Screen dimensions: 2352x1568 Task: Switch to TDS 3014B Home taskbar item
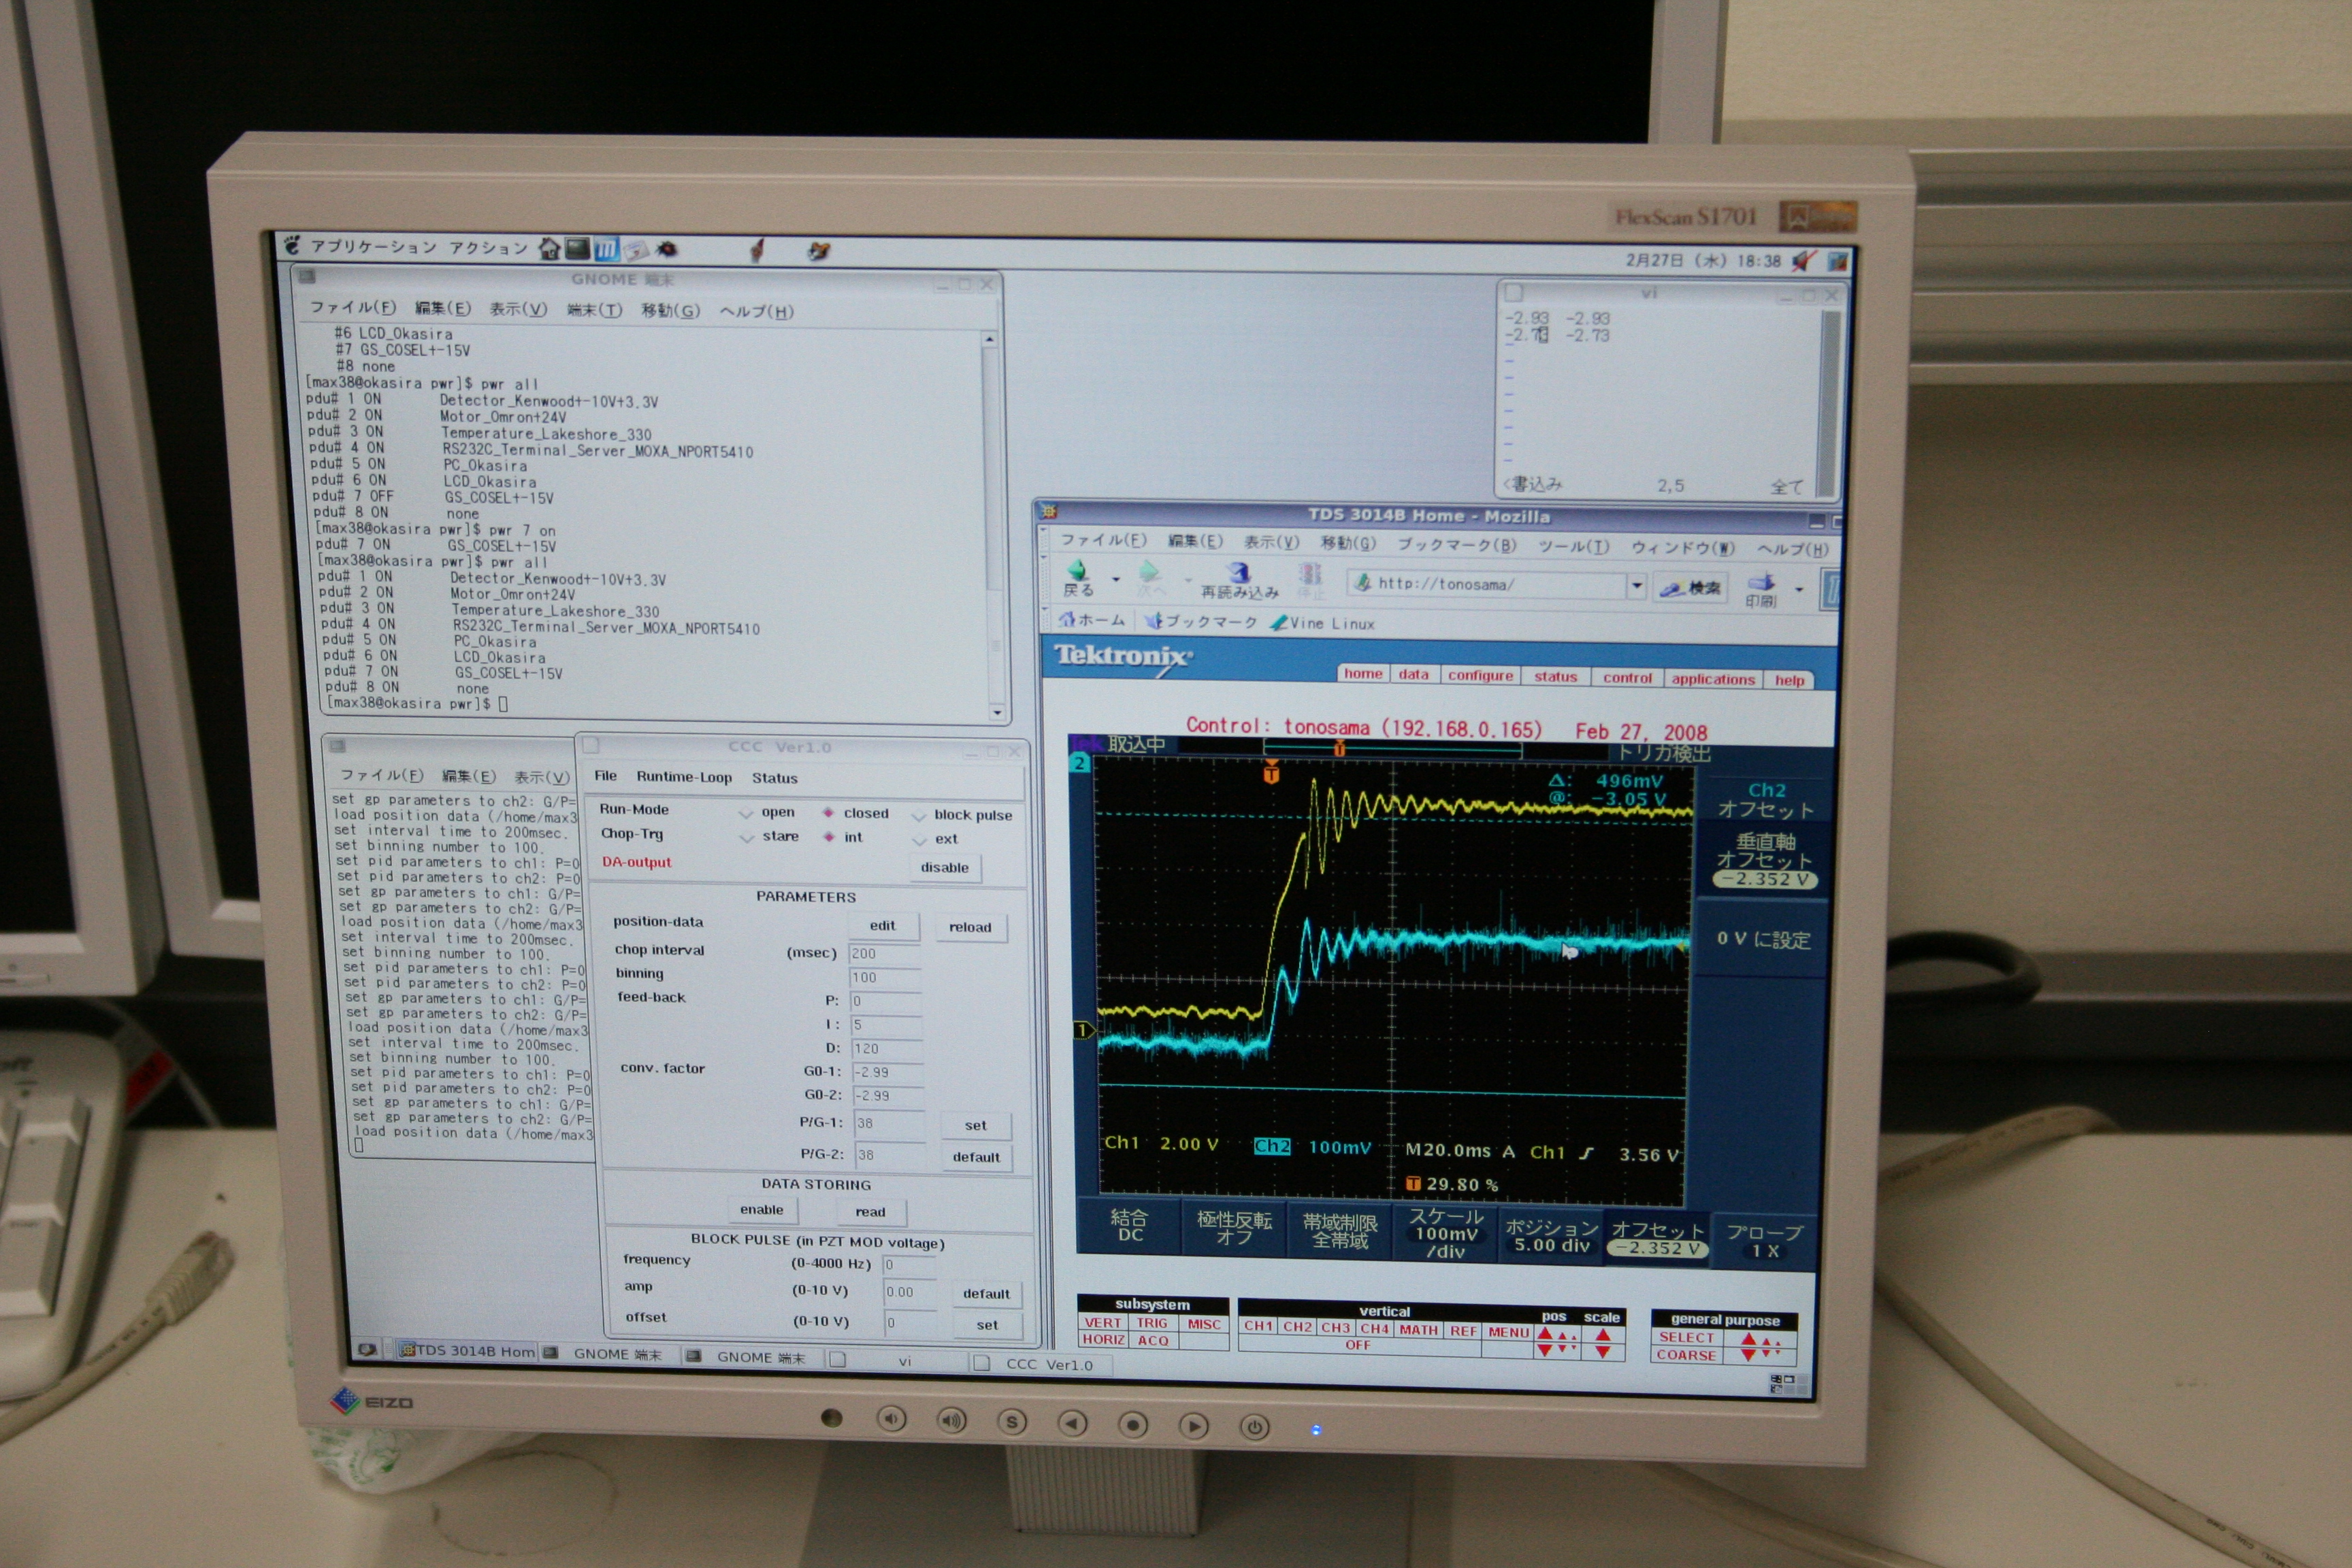468,1351
